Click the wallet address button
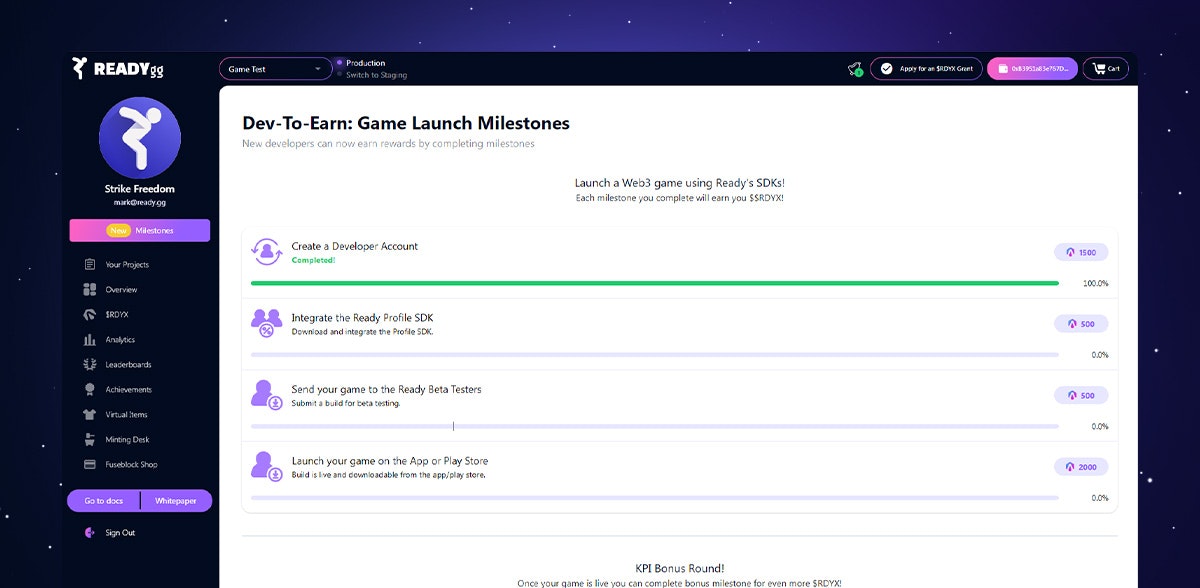Screen dimensions: 1200x588 tap(1032, 69)
